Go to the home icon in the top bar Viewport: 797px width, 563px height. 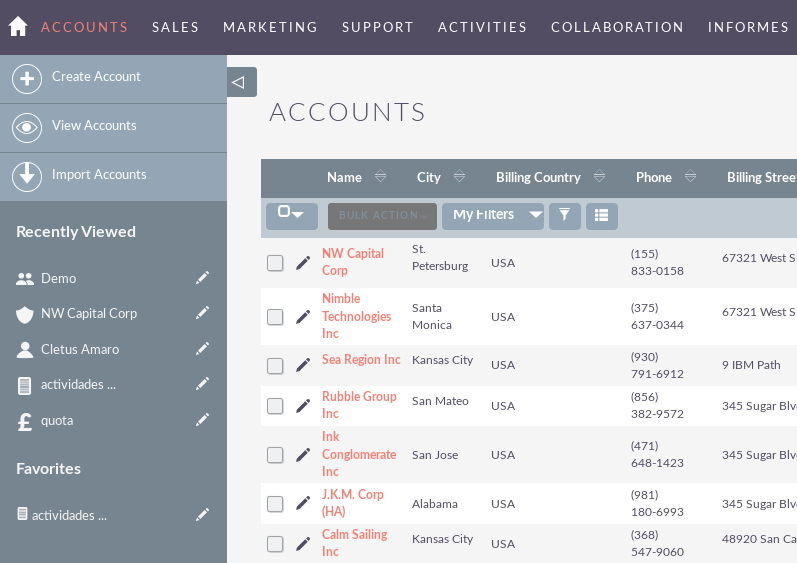[x=18, y=26]
